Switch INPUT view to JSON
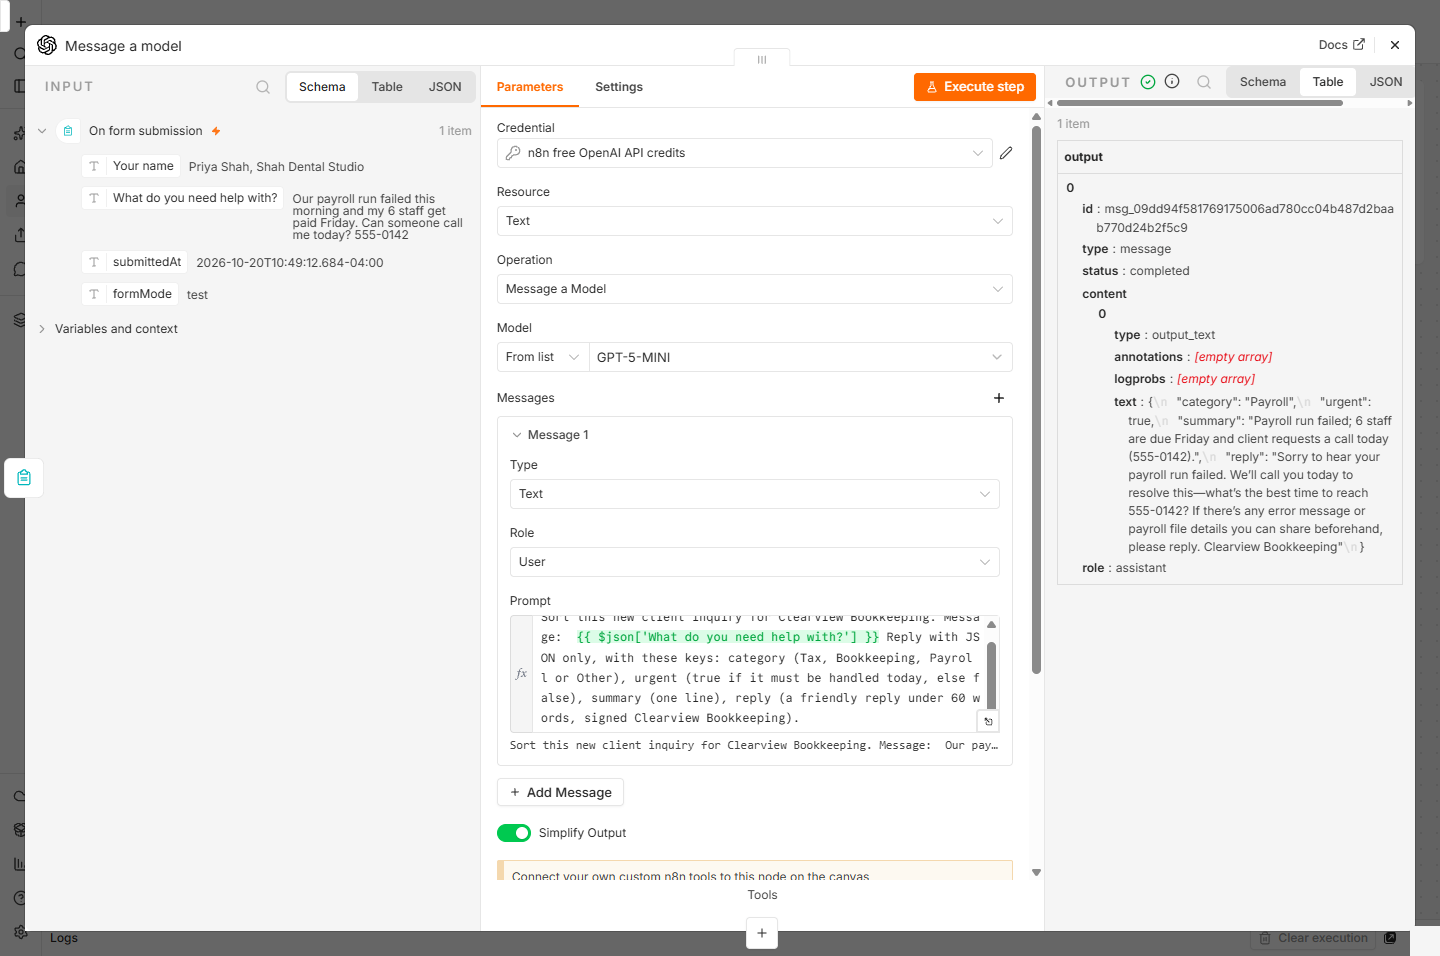Screen dimensions: 1440x956 (x=445, y=87)
